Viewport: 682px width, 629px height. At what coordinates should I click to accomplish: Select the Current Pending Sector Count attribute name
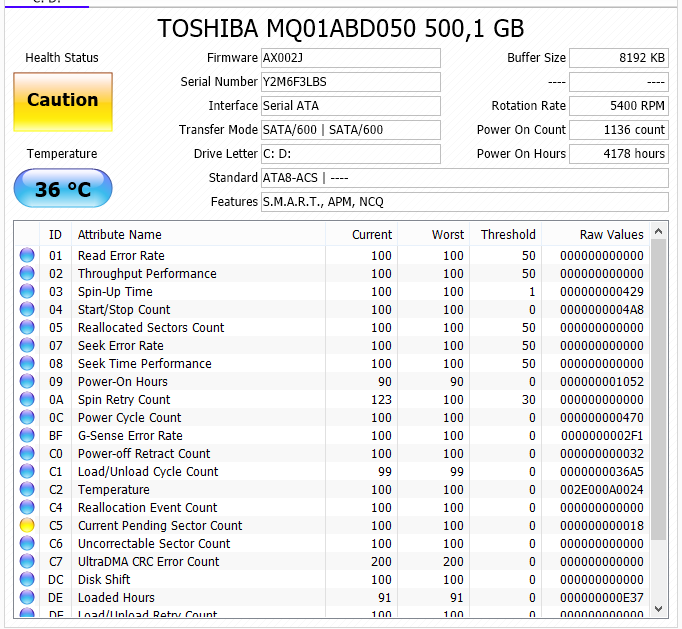160,525
